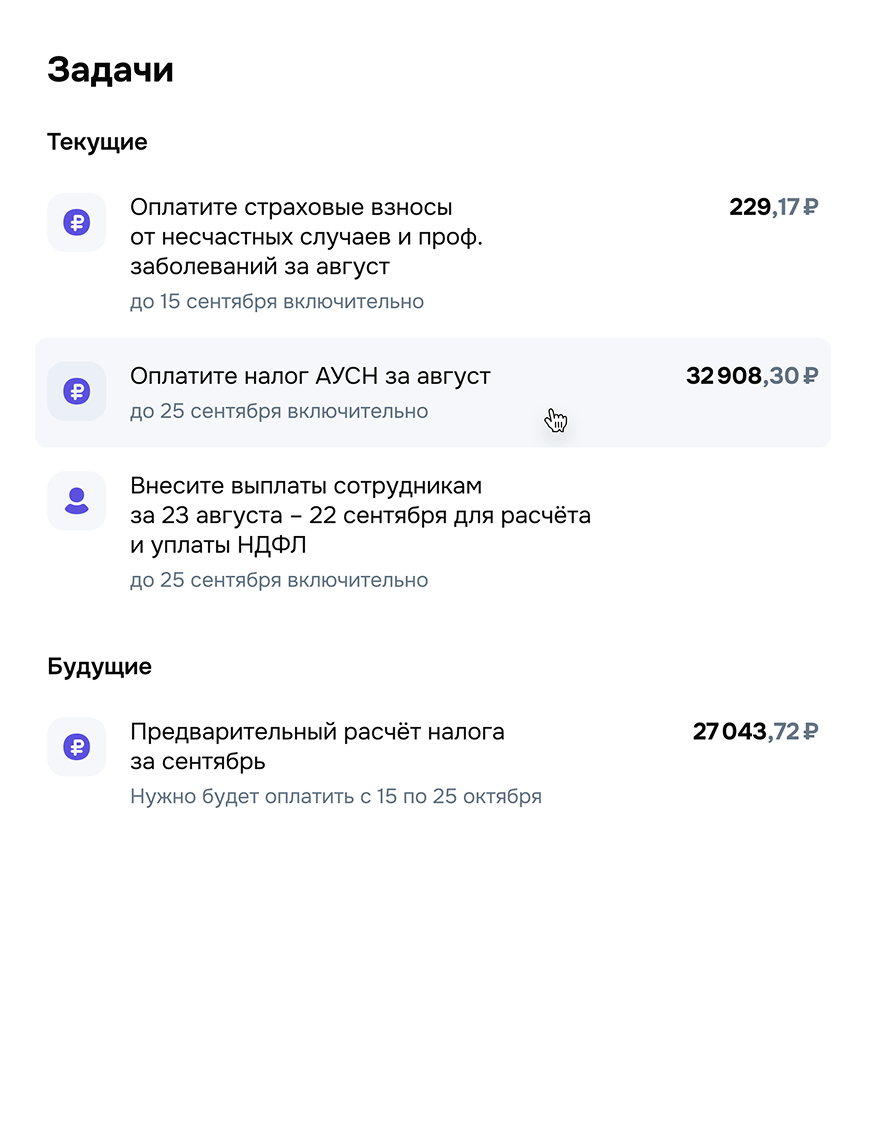Image resolution: width=878 pixels, height=1144 pixels.
Task: Click the 'за сентябрь' line of preliminary calculation
Action: 198,762
